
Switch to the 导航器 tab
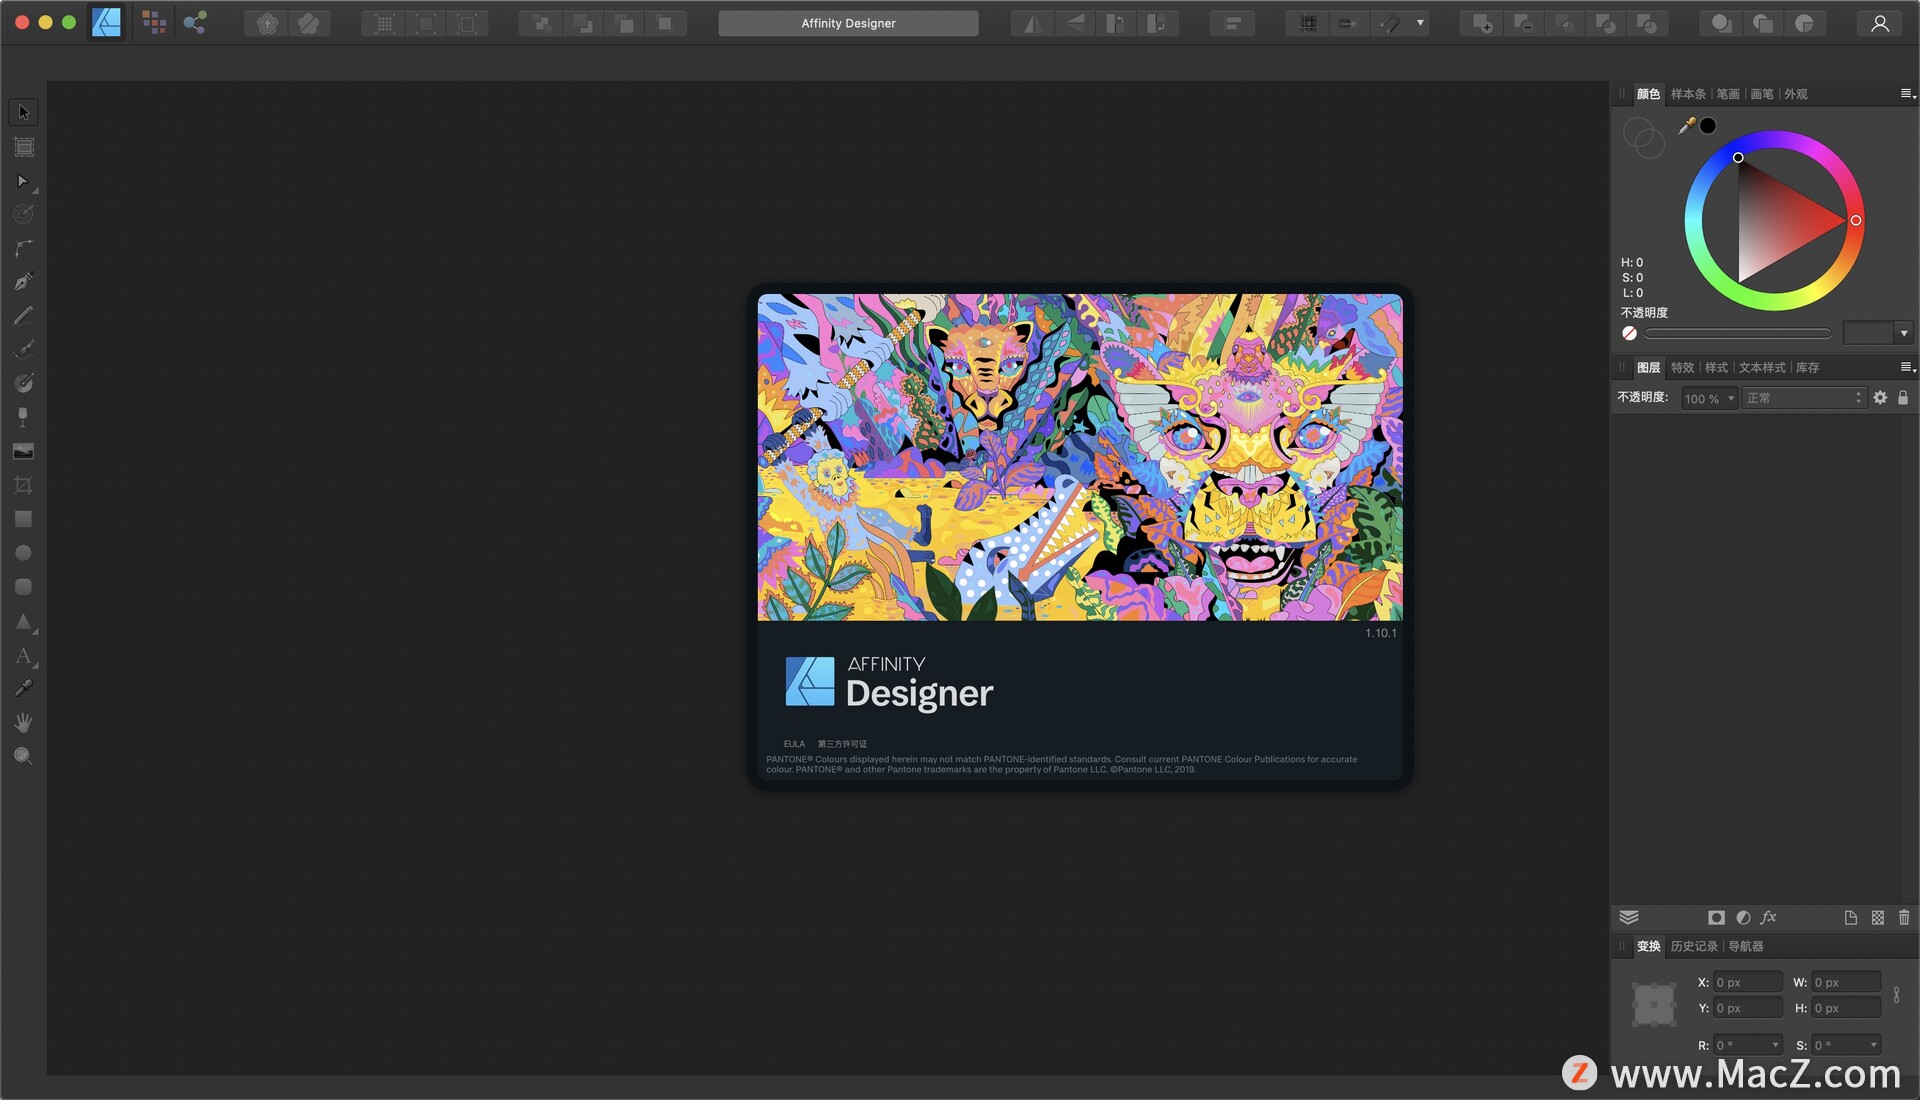tap(1746, 946)
